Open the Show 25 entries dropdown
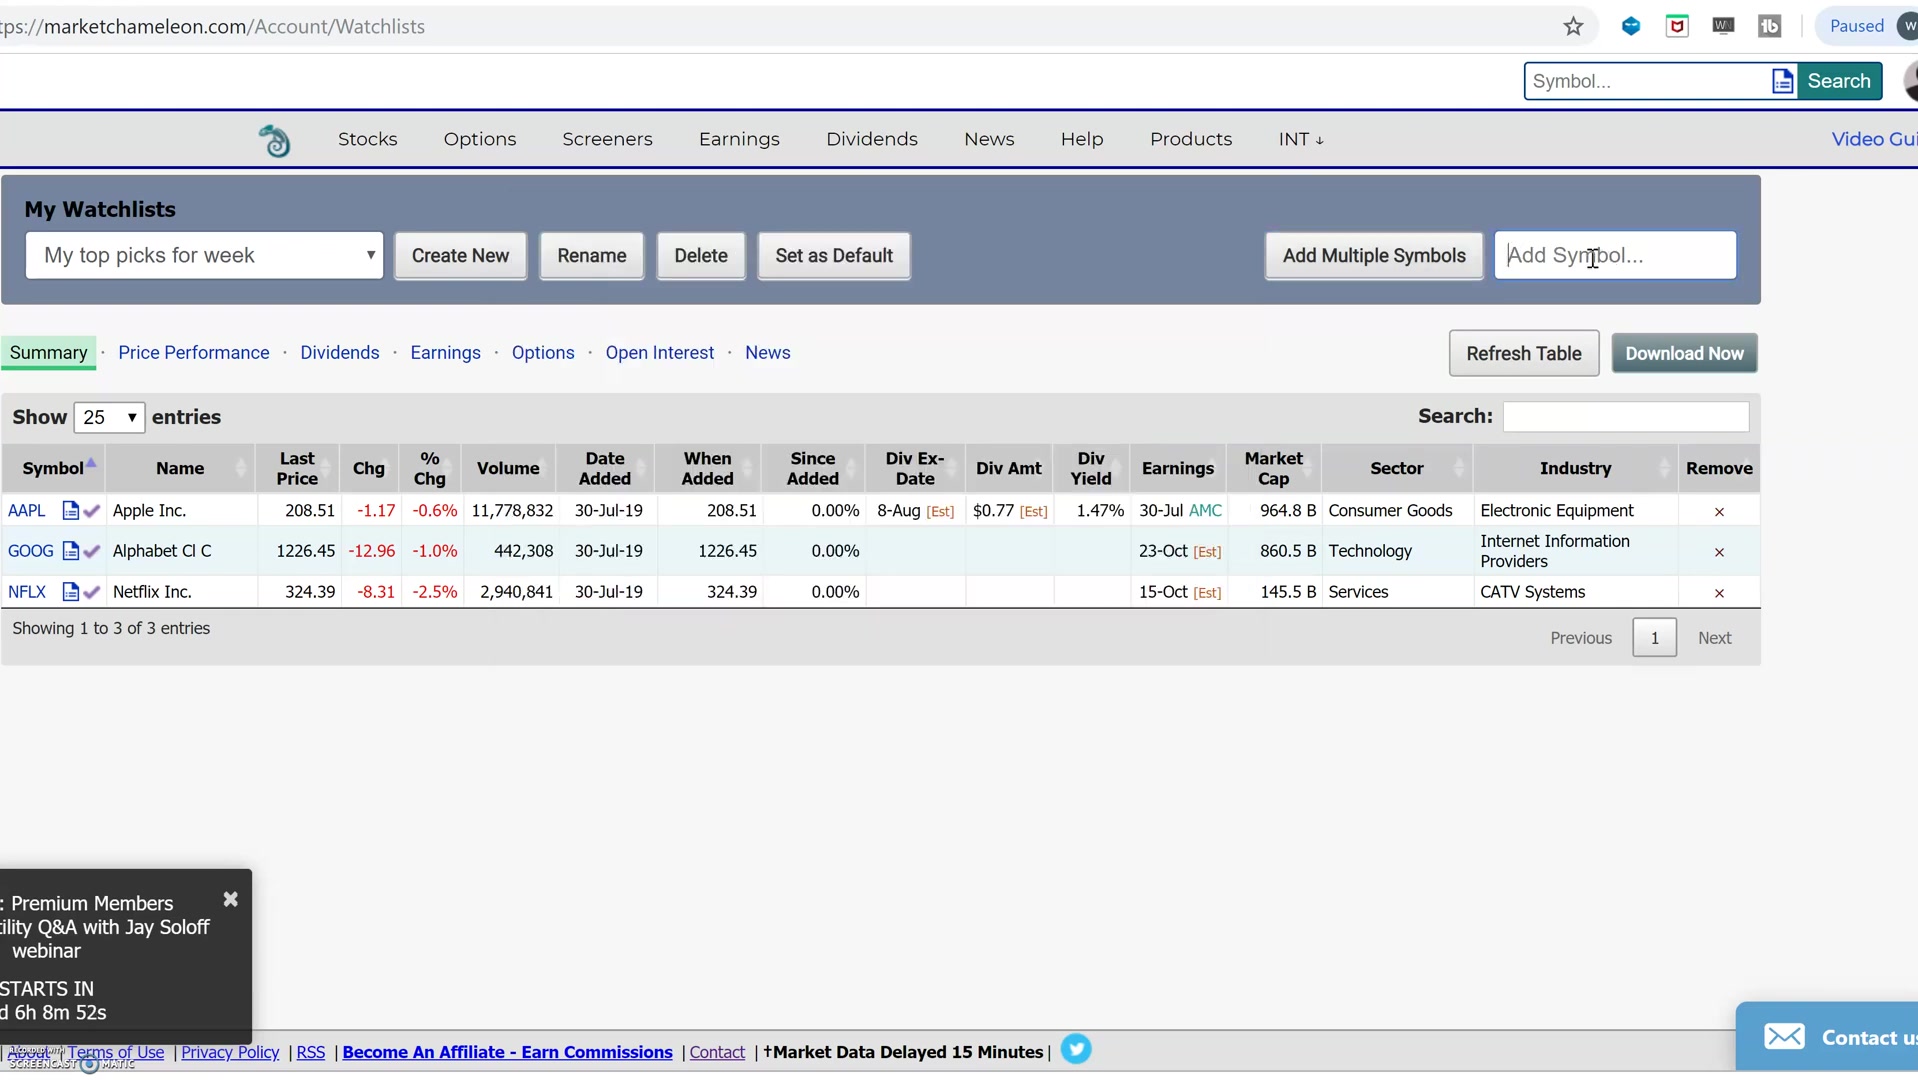Viewport: 1918px width, 1080px height. coord(109,417)
